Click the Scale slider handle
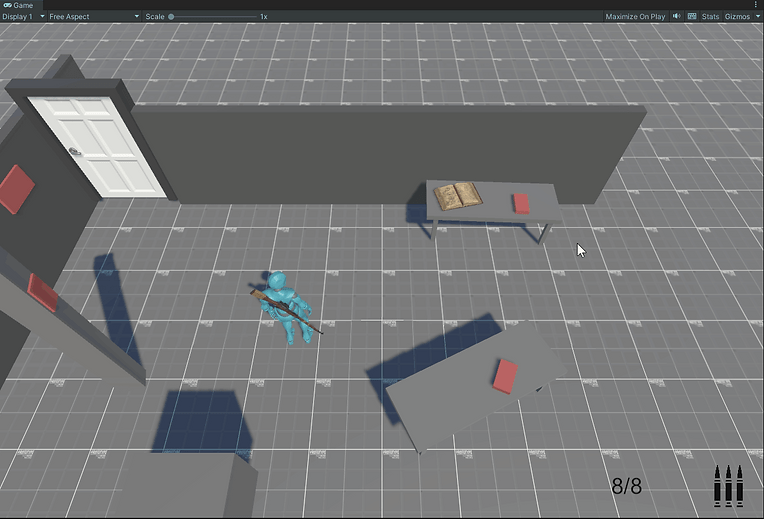The width and height of the screenshot is (764, 519). 171,17
